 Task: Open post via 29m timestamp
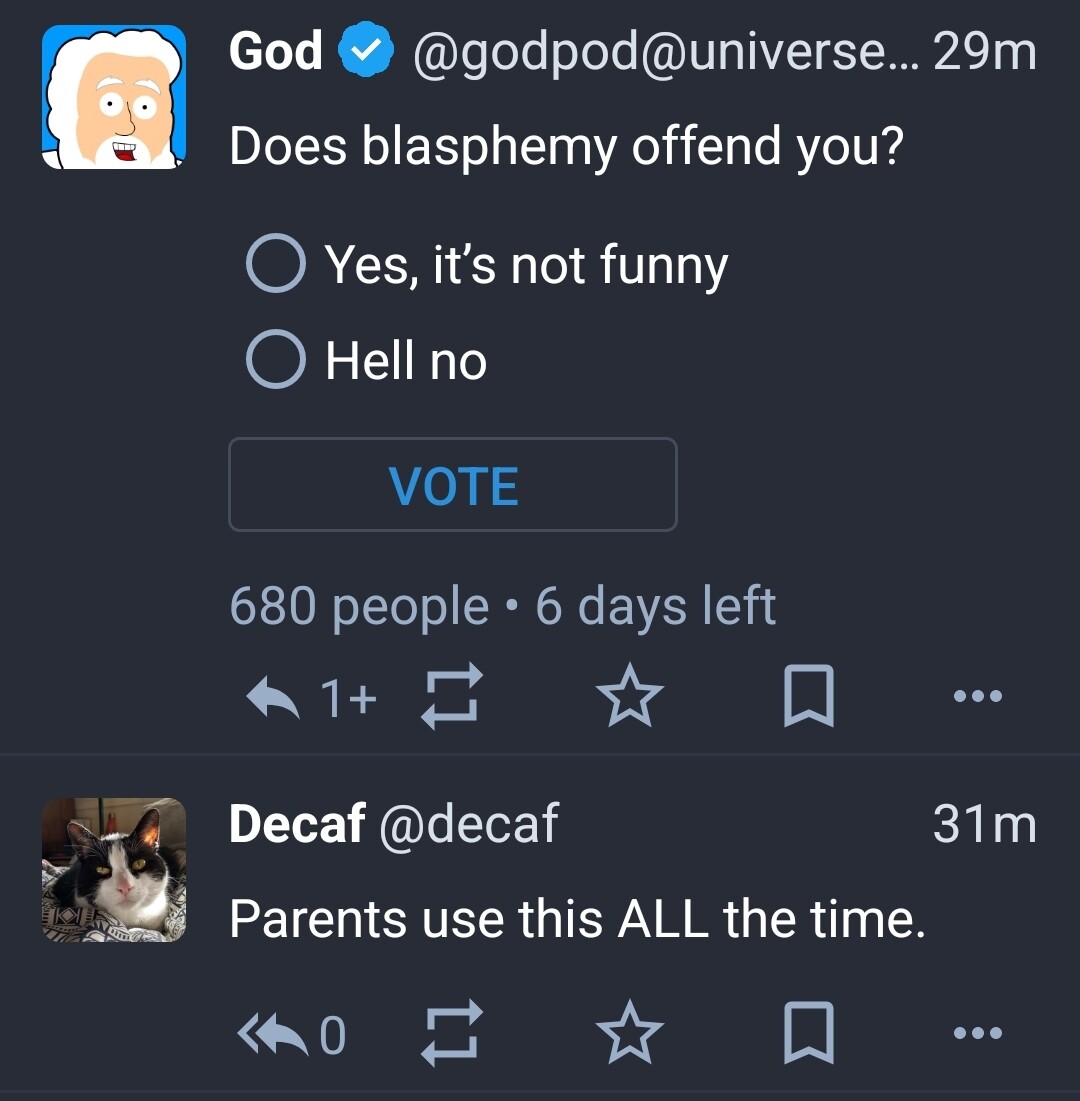(x=984, y=52)
